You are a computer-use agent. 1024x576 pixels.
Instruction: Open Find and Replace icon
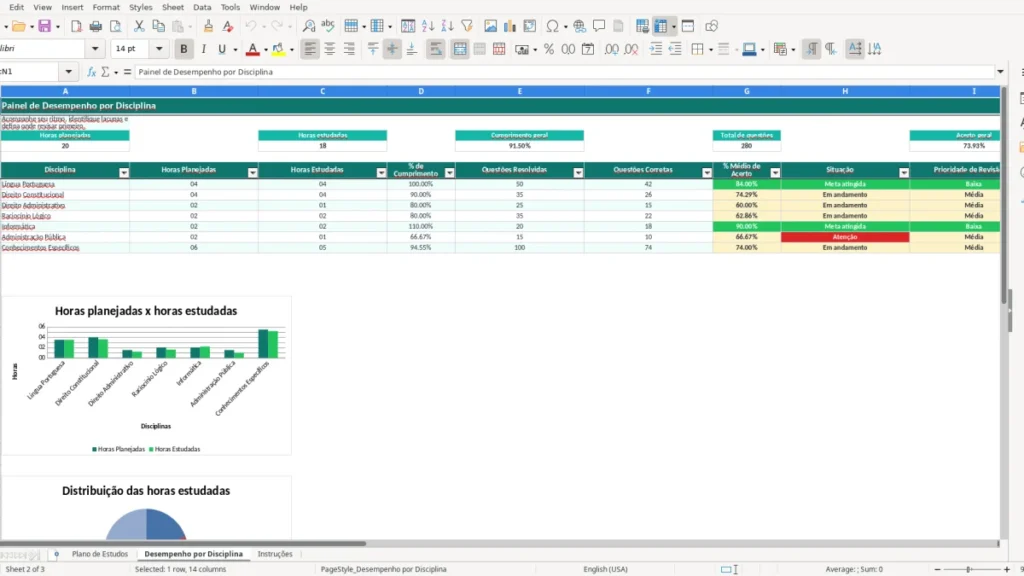[x=309, y=26]
